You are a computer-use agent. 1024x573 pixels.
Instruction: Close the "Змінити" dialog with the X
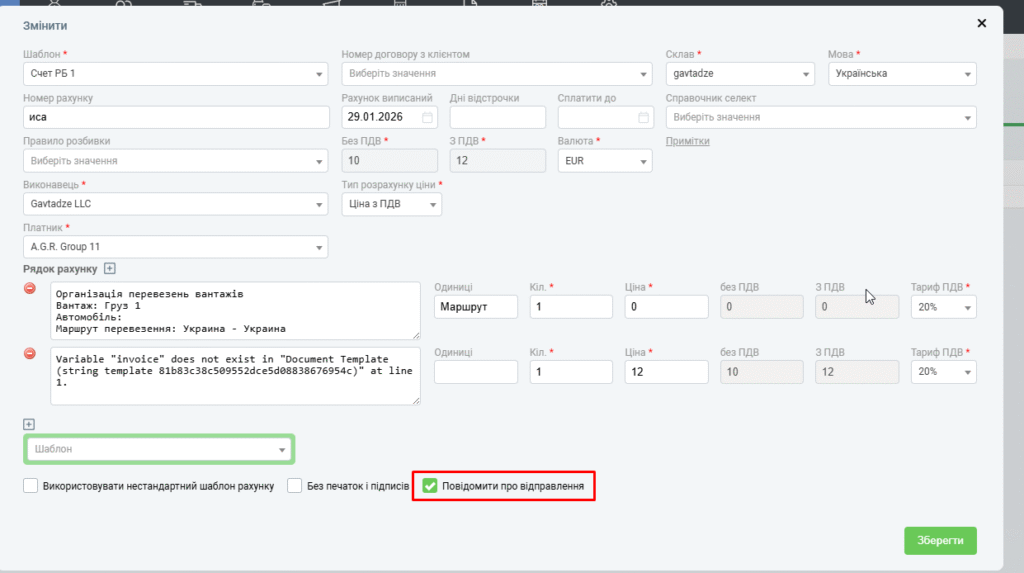982,22
